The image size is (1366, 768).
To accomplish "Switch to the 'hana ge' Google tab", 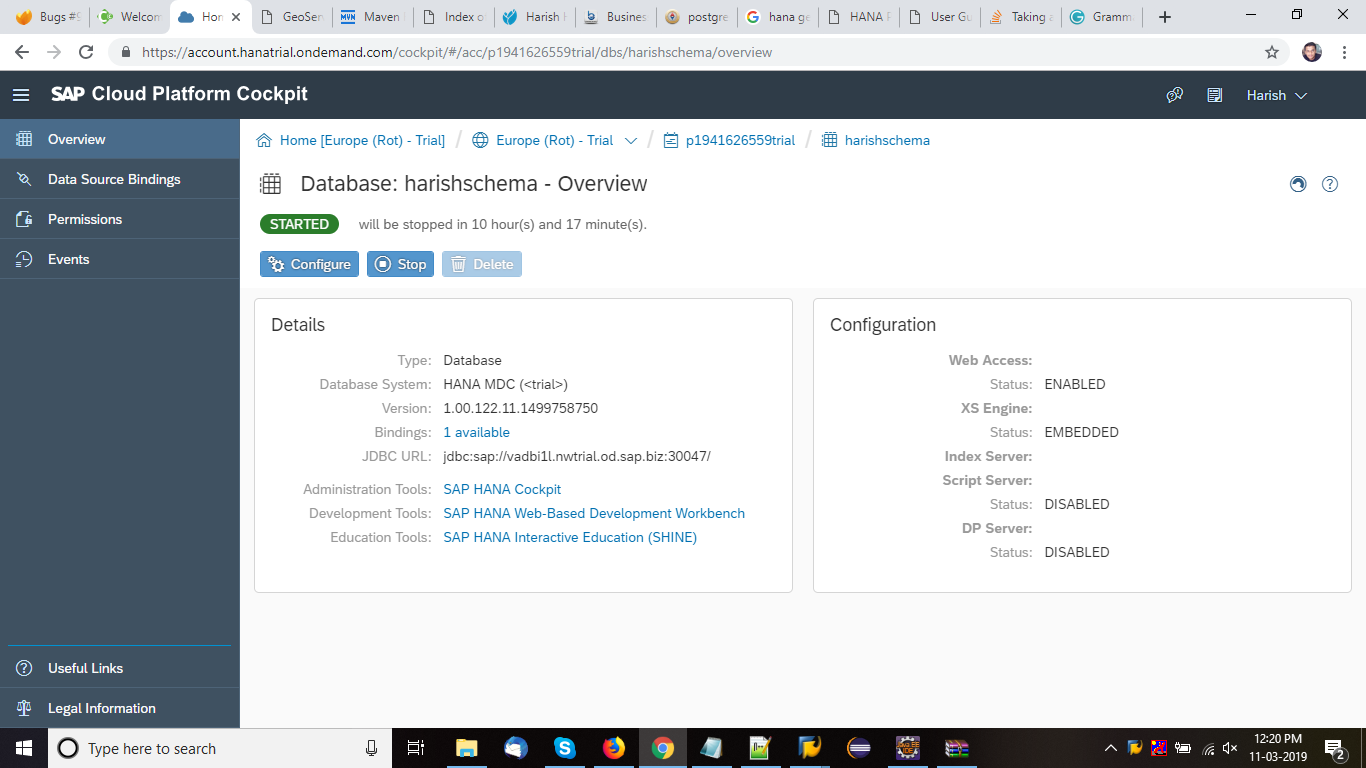I will 777,17.
